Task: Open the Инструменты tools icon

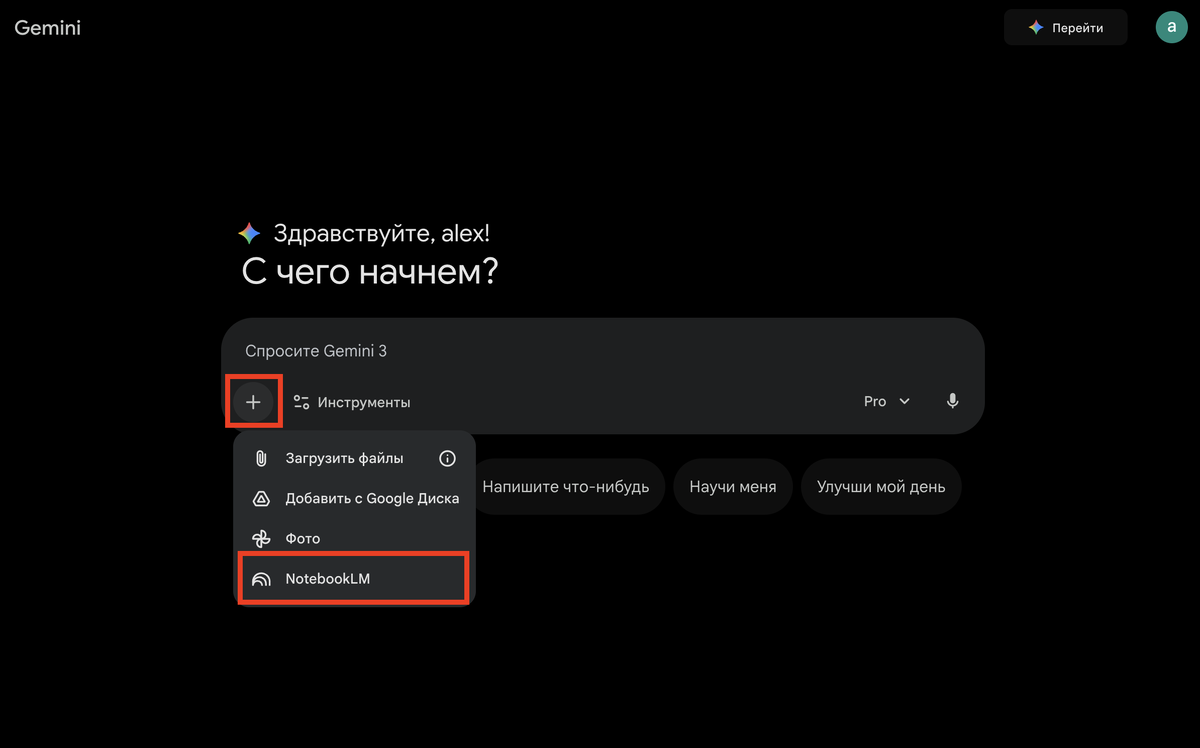Action: tap(301, 401)
